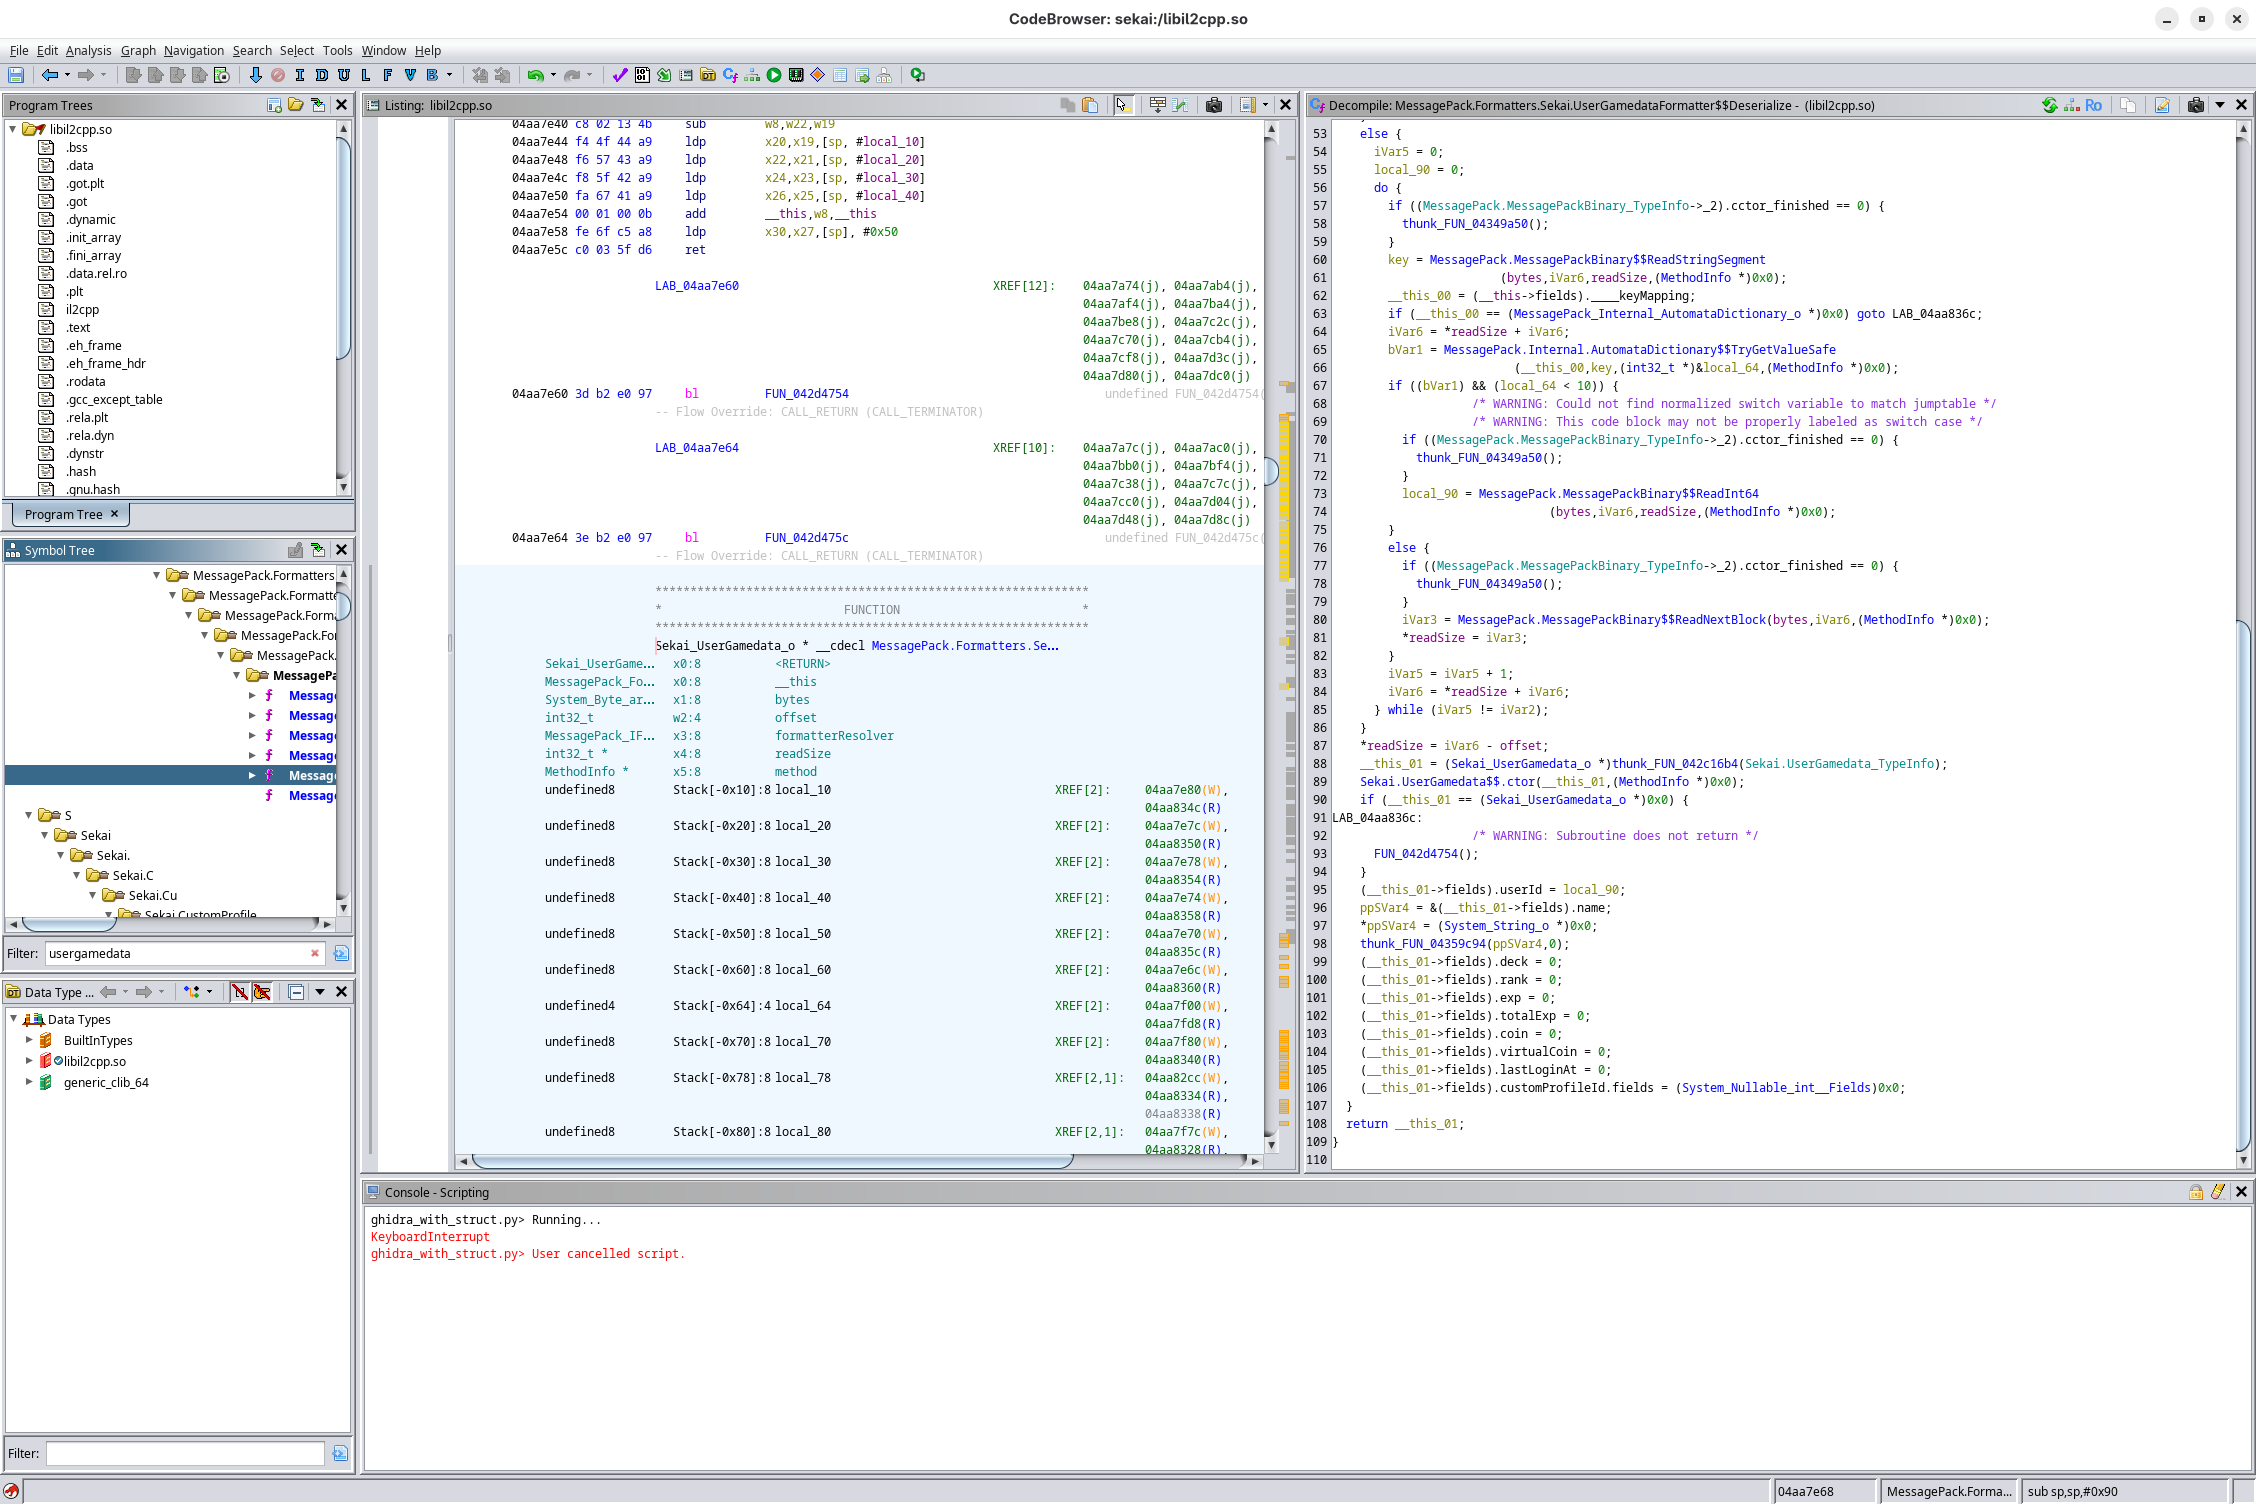The image size is (2256, 1504).
Task: Click the Data Type Manager filter field
Action: pos(185,1453)
